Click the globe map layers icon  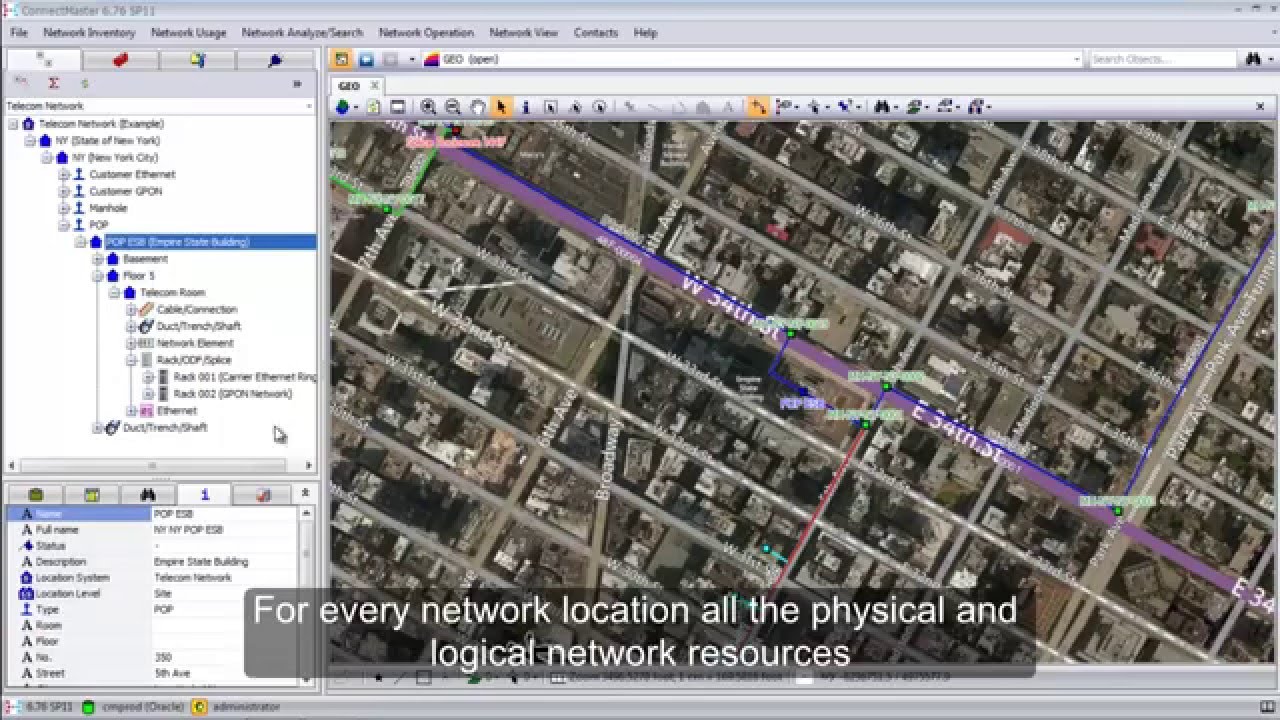point(343,107)
